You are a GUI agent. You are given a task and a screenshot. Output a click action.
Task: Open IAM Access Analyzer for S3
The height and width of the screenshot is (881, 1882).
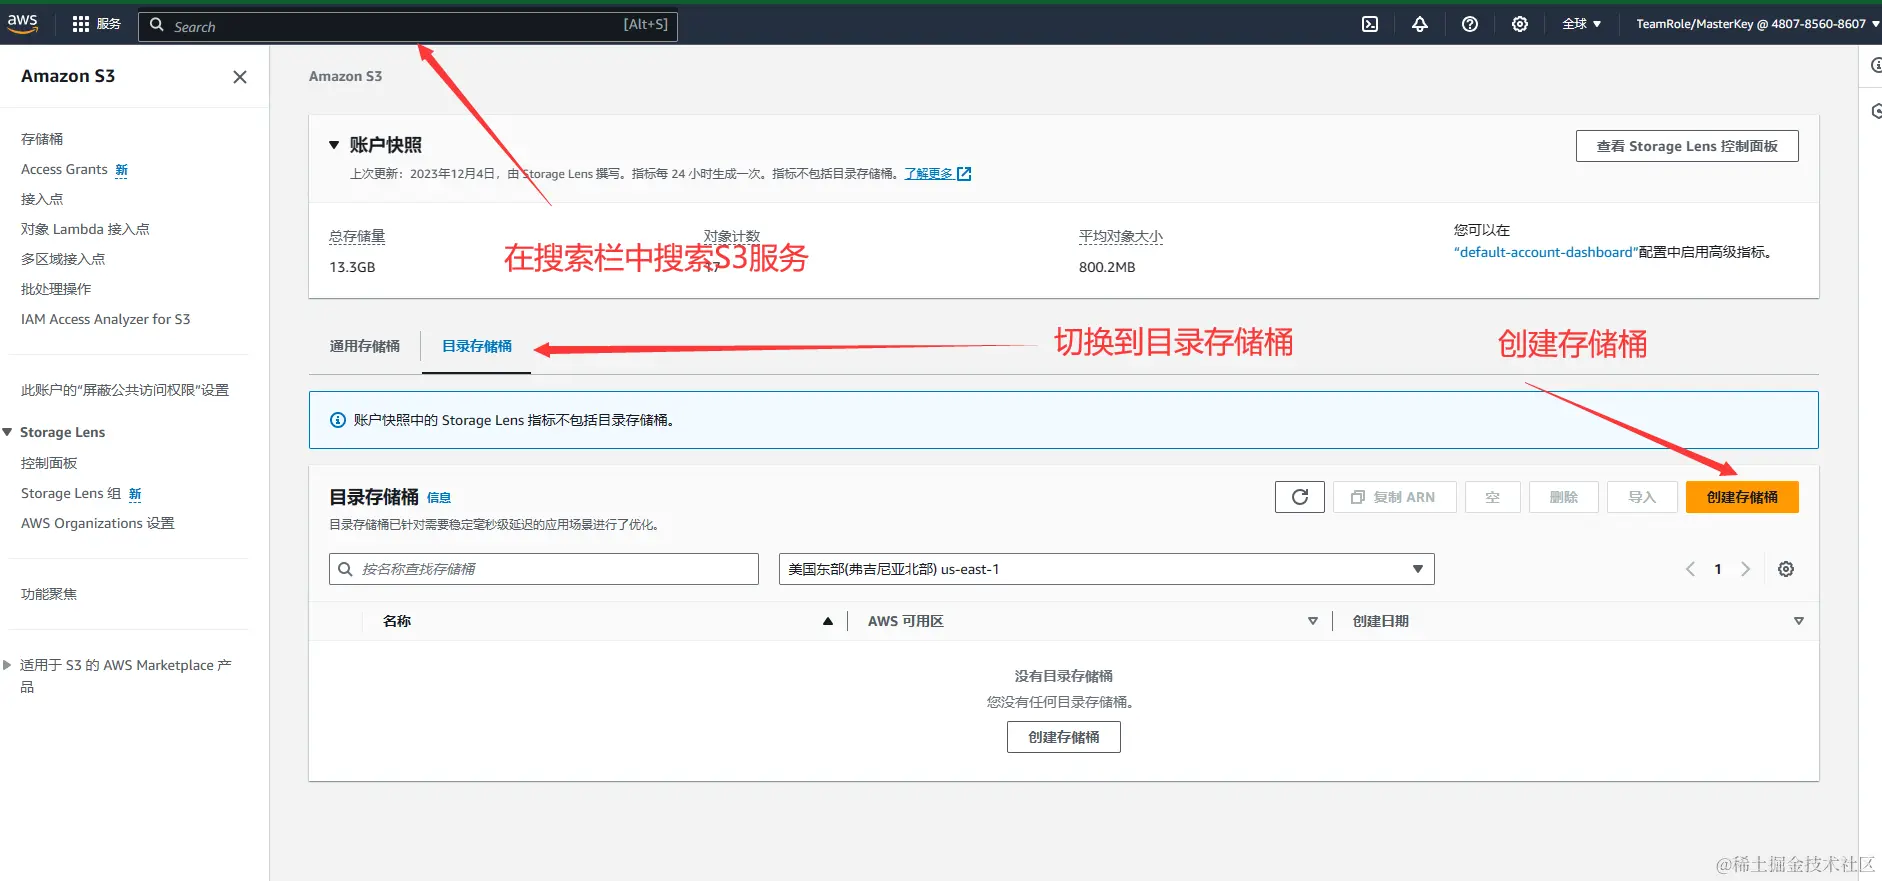106,319
